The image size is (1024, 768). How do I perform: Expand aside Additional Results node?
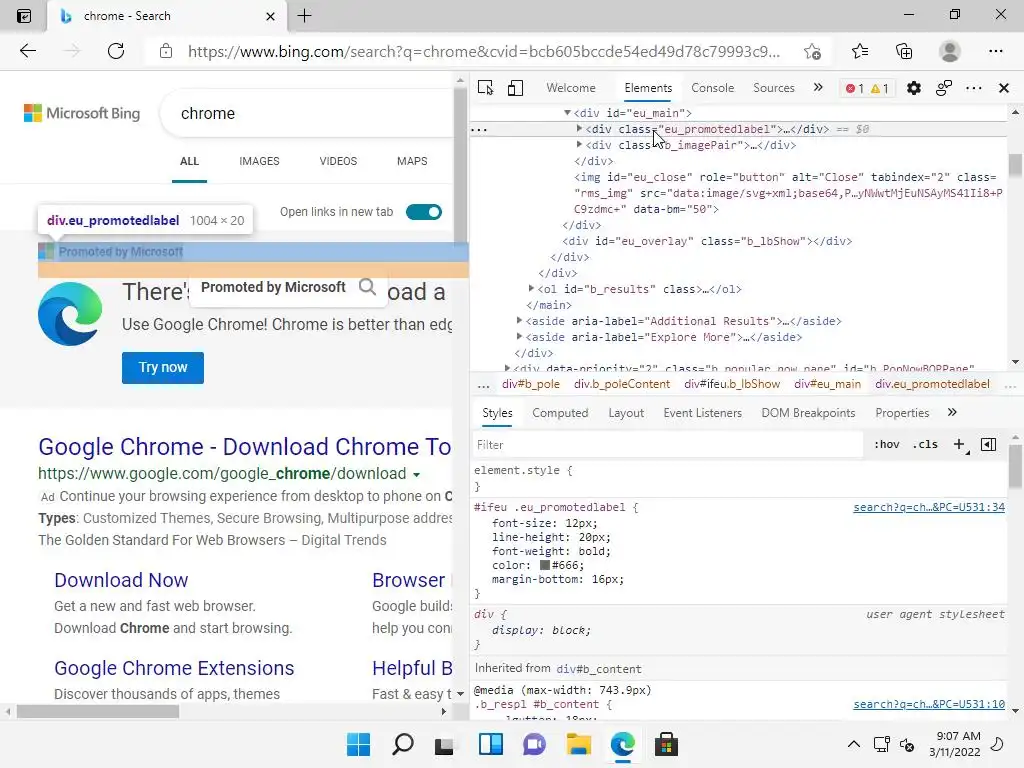[519, 320]
